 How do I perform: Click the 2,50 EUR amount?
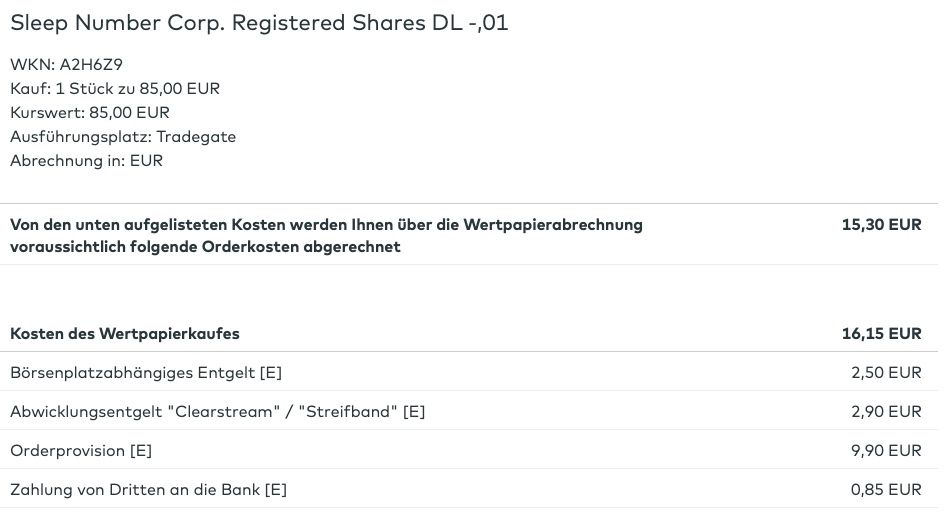click(886, 373)
